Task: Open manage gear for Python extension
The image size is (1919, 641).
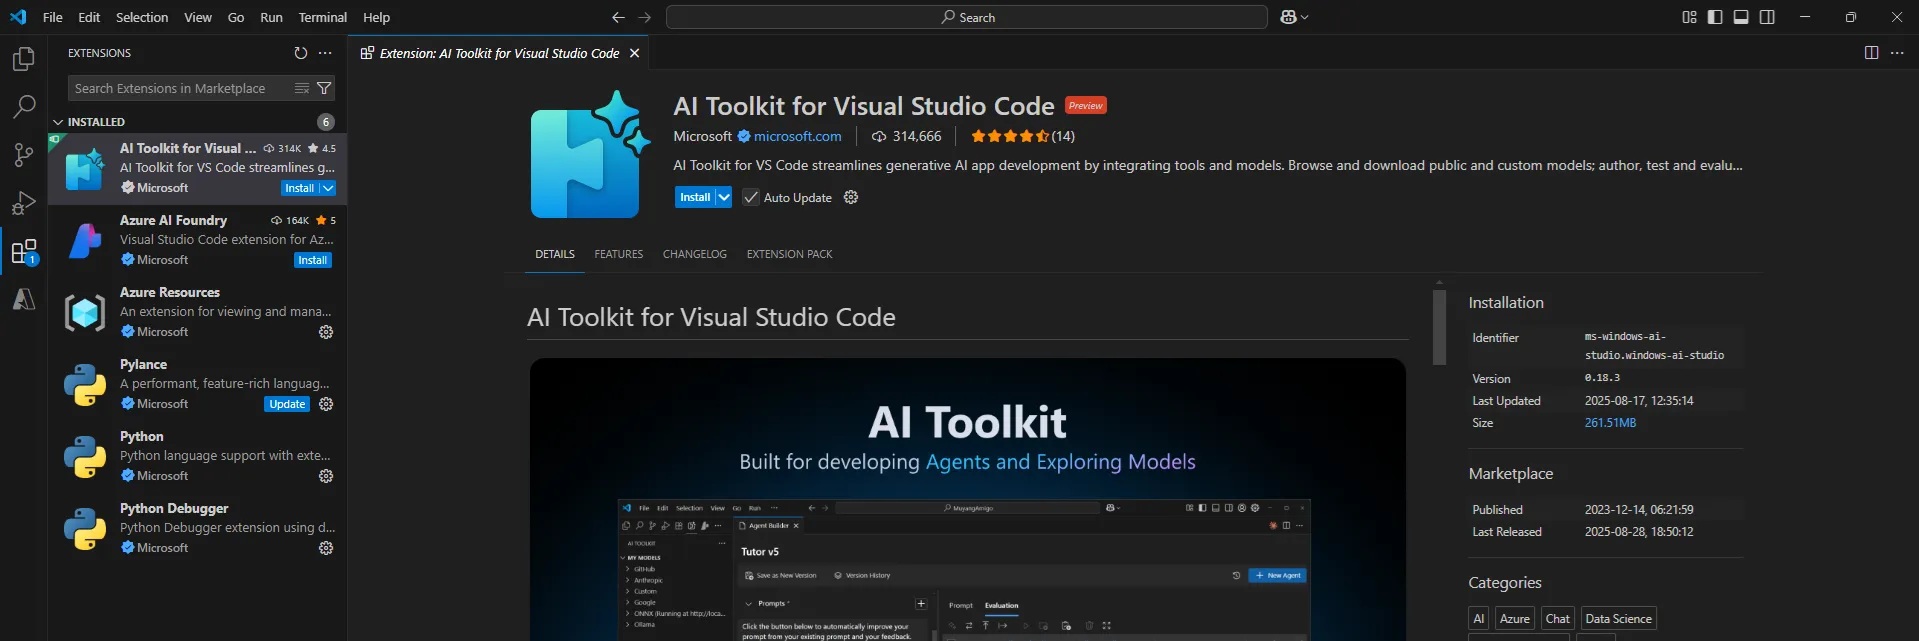Action: [326, 476]
